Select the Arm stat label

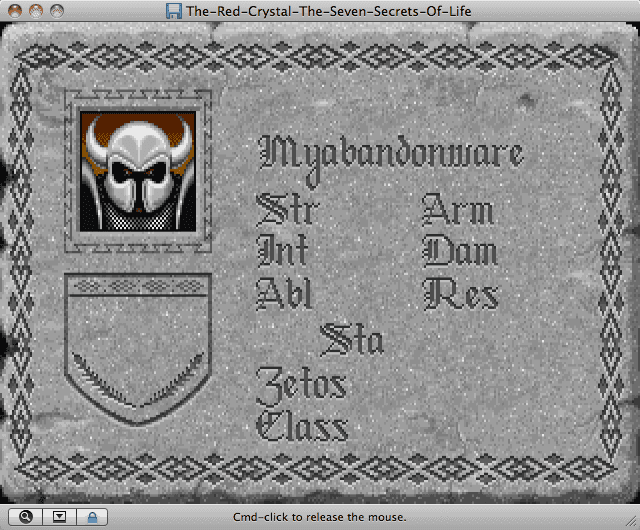click(x=458, y=209)
